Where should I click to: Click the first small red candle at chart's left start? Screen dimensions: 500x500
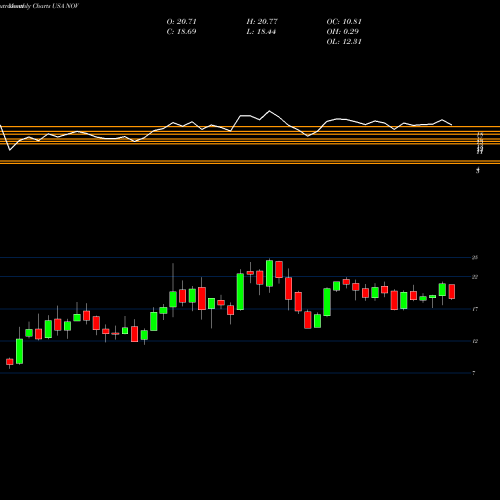click(x=10, y=362)
